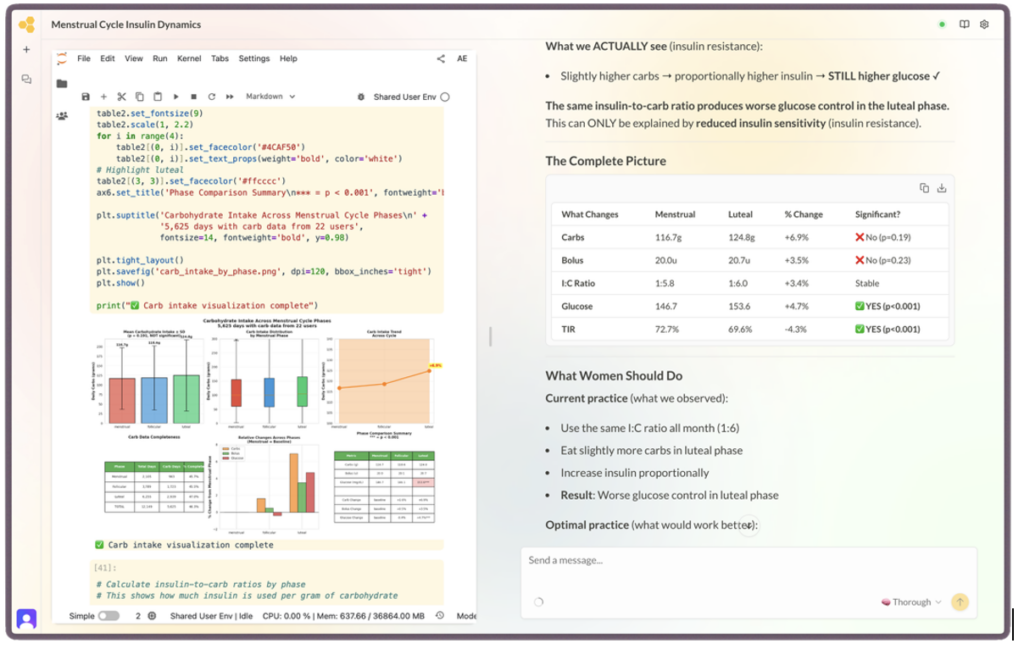Image resolution: width=1024 pixels, height=649 pixels.
Task: Click the notebook share icon
Action: pyautogui.click(x=441, y=59)
